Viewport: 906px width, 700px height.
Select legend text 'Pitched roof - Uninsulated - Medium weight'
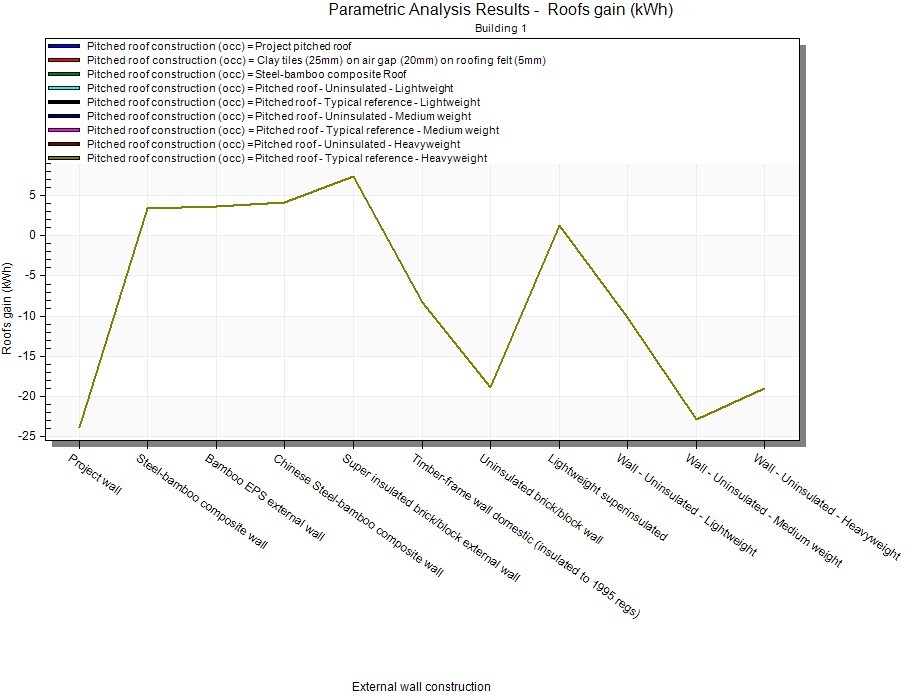pyautogui.click(x=363, y=116)
